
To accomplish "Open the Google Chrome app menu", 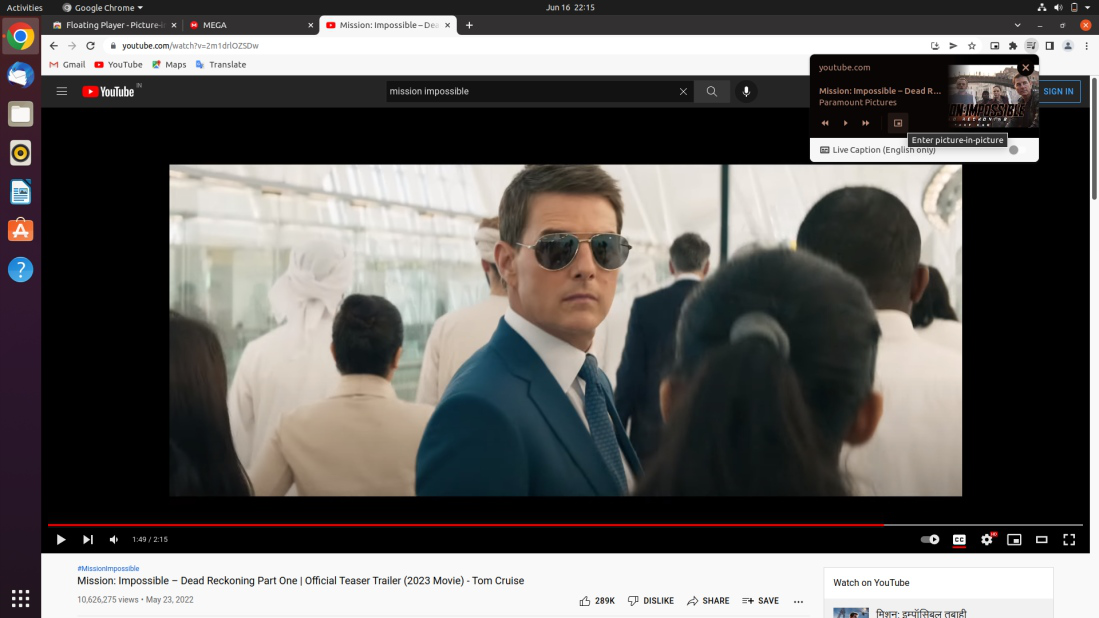I will click(x=102, y=8).
